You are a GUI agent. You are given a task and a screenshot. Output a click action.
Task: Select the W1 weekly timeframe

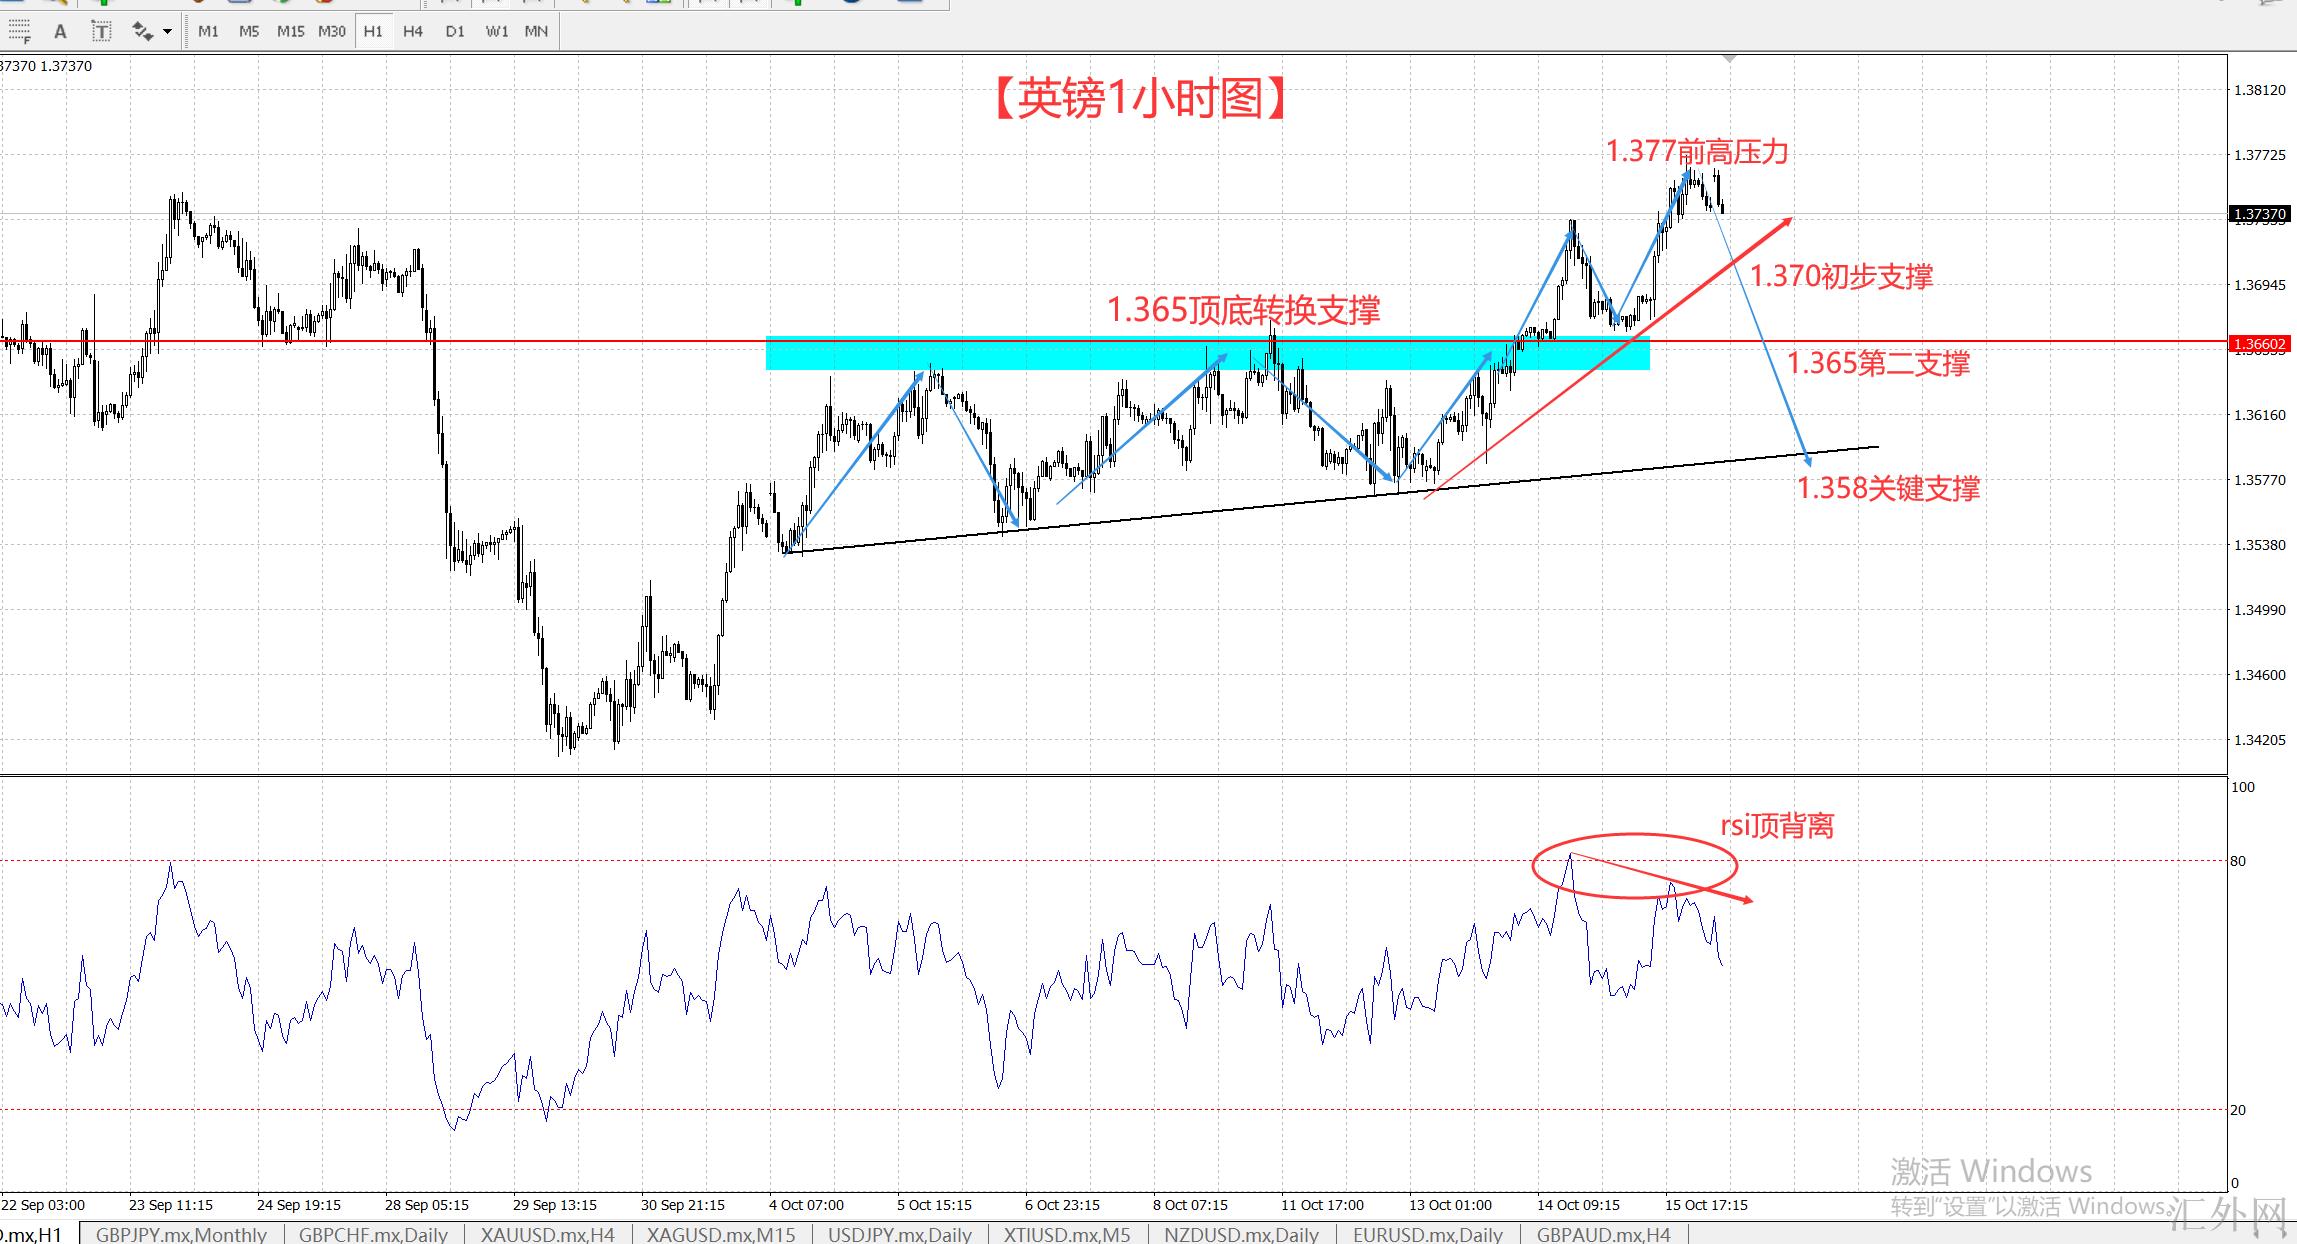[x=496, y=32]
